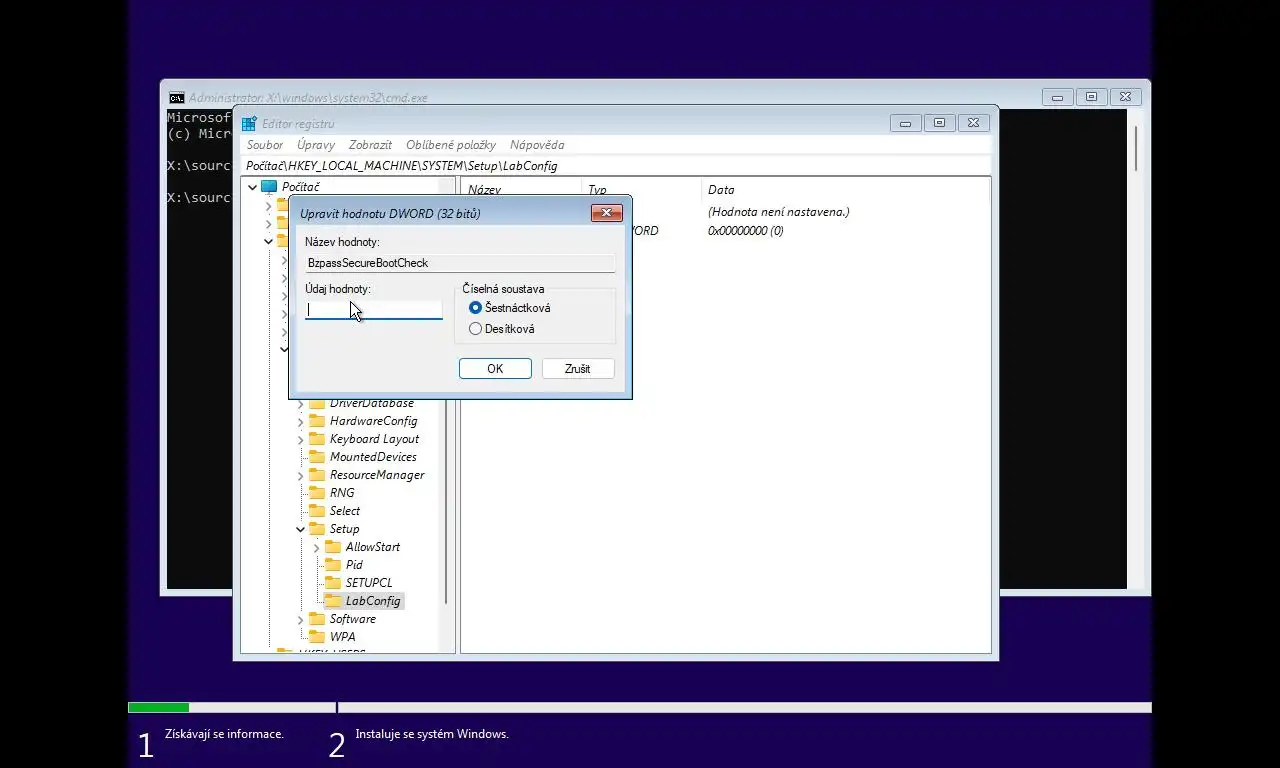Screen dimensions: 1280x768
Task: Confirm the DWORD value with OK
Action: pos(495,369)
